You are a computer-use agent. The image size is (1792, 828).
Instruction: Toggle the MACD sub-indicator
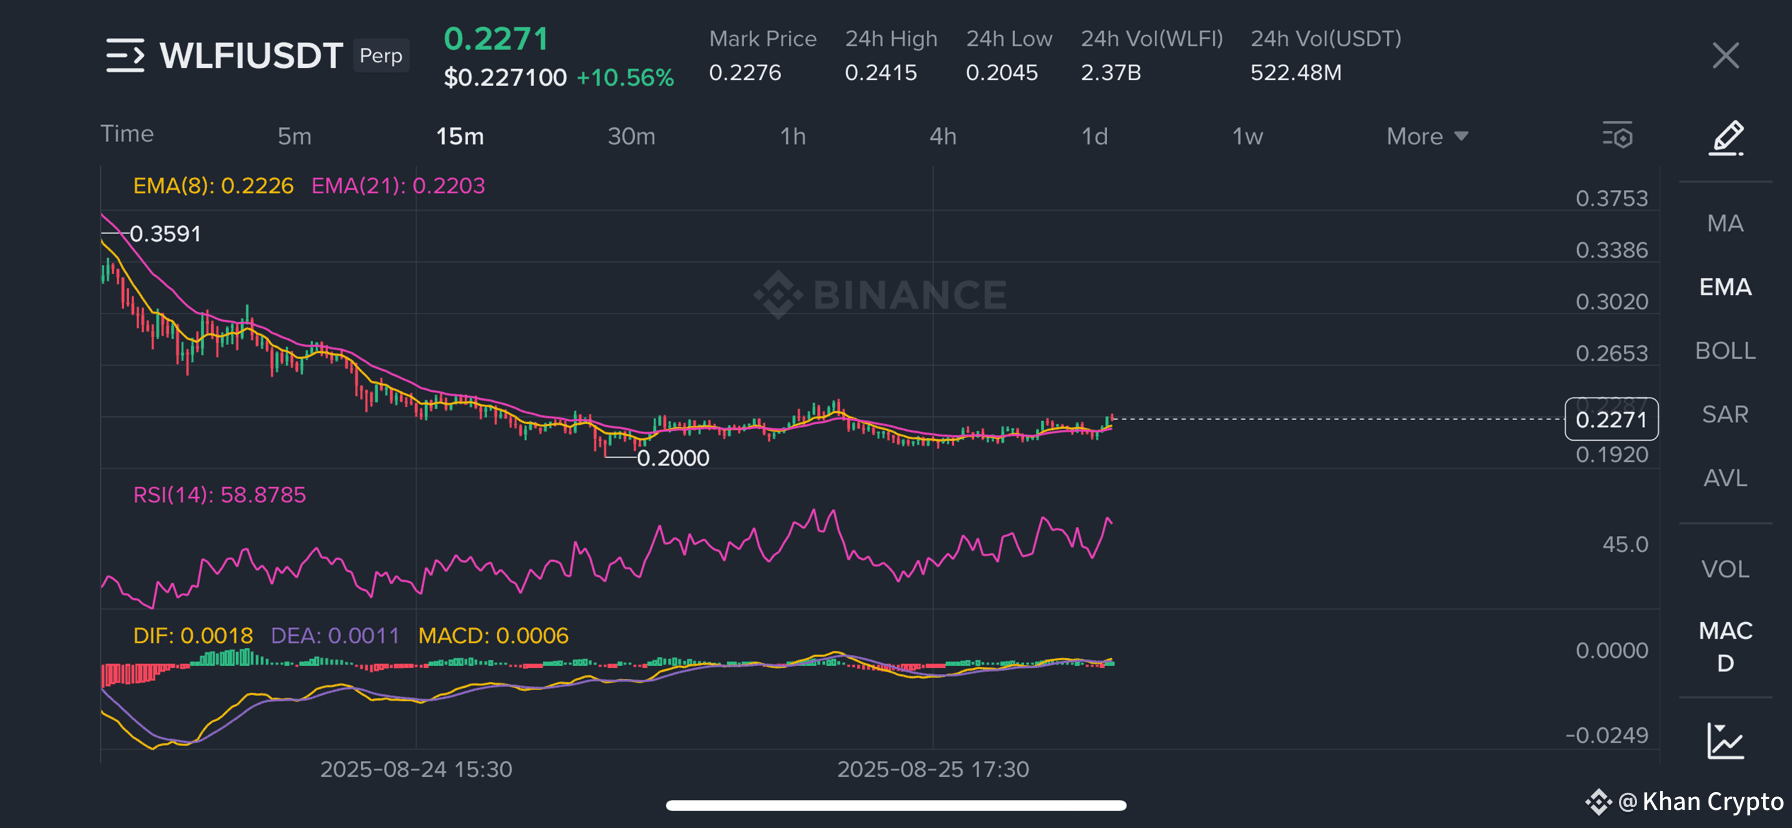[x=1725, y=647]
